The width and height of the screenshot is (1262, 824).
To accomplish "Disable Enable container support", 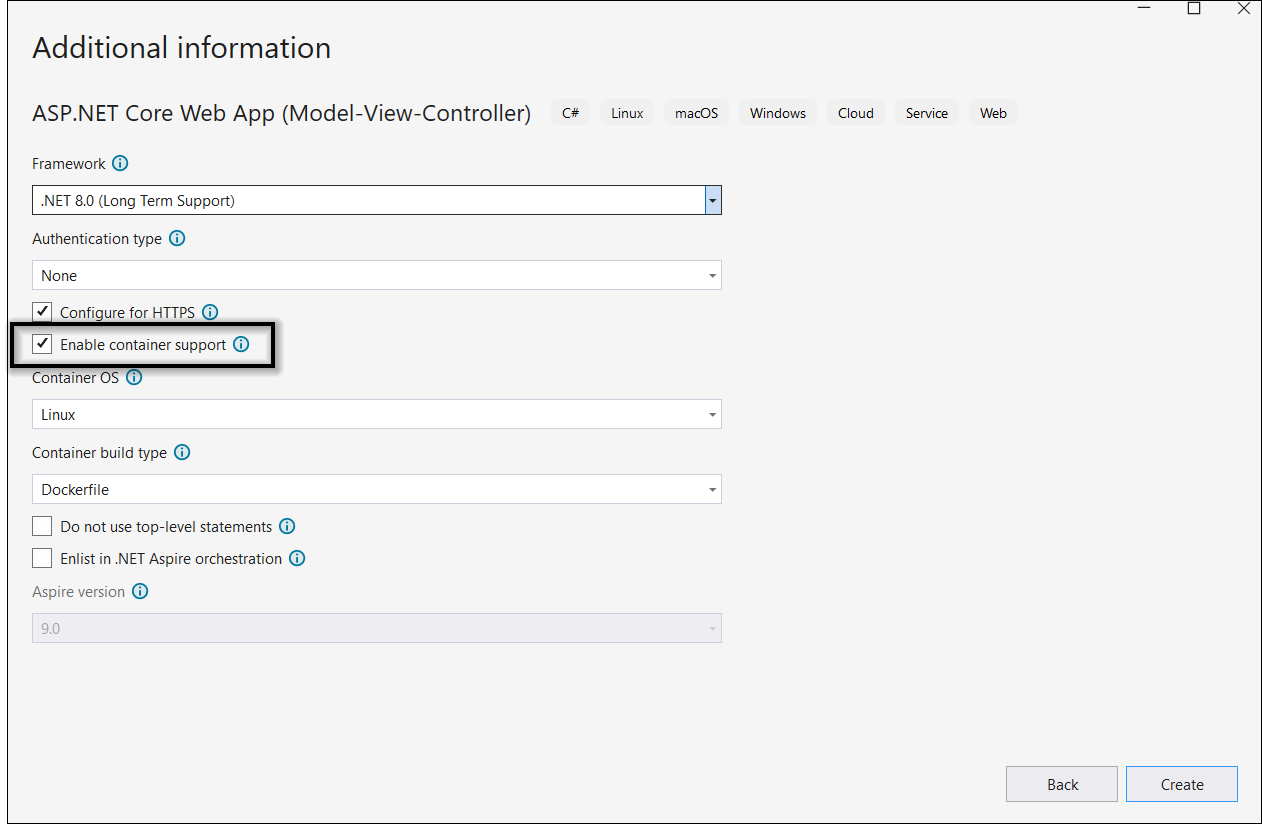I will click(41, 343).
